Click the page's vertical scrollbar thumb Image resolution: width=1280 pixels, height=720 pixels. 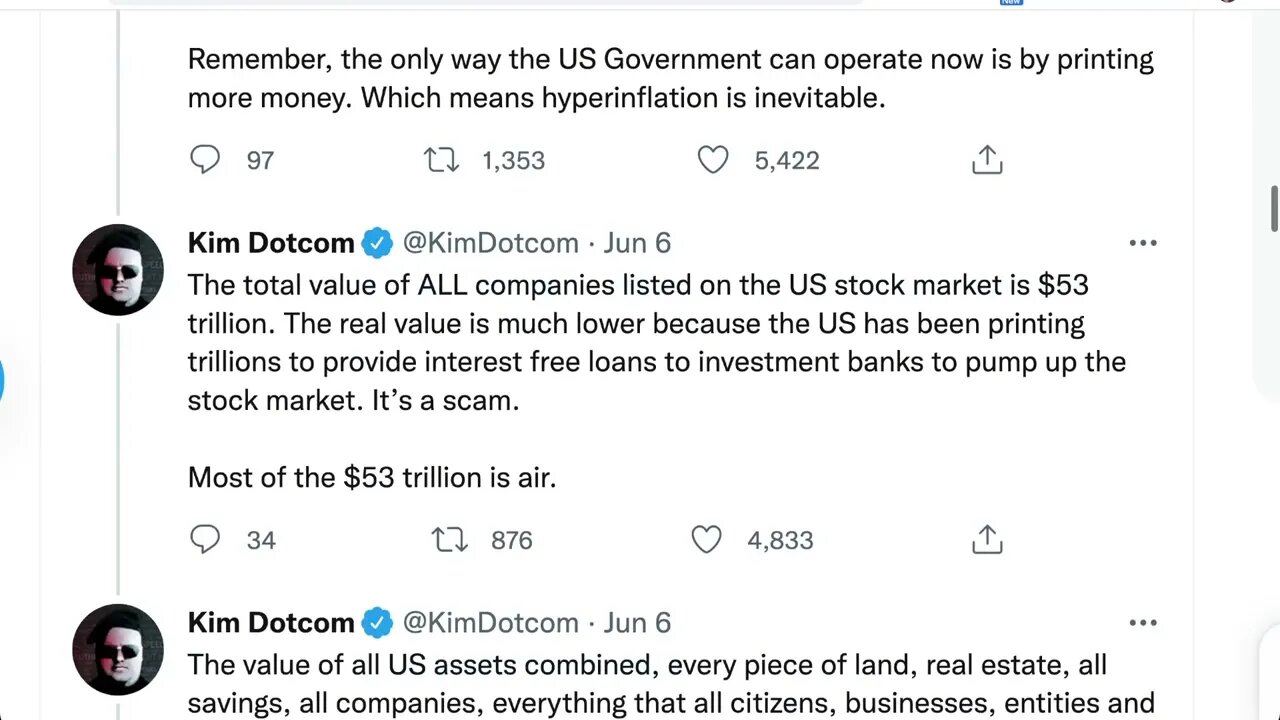(1274, 207)
